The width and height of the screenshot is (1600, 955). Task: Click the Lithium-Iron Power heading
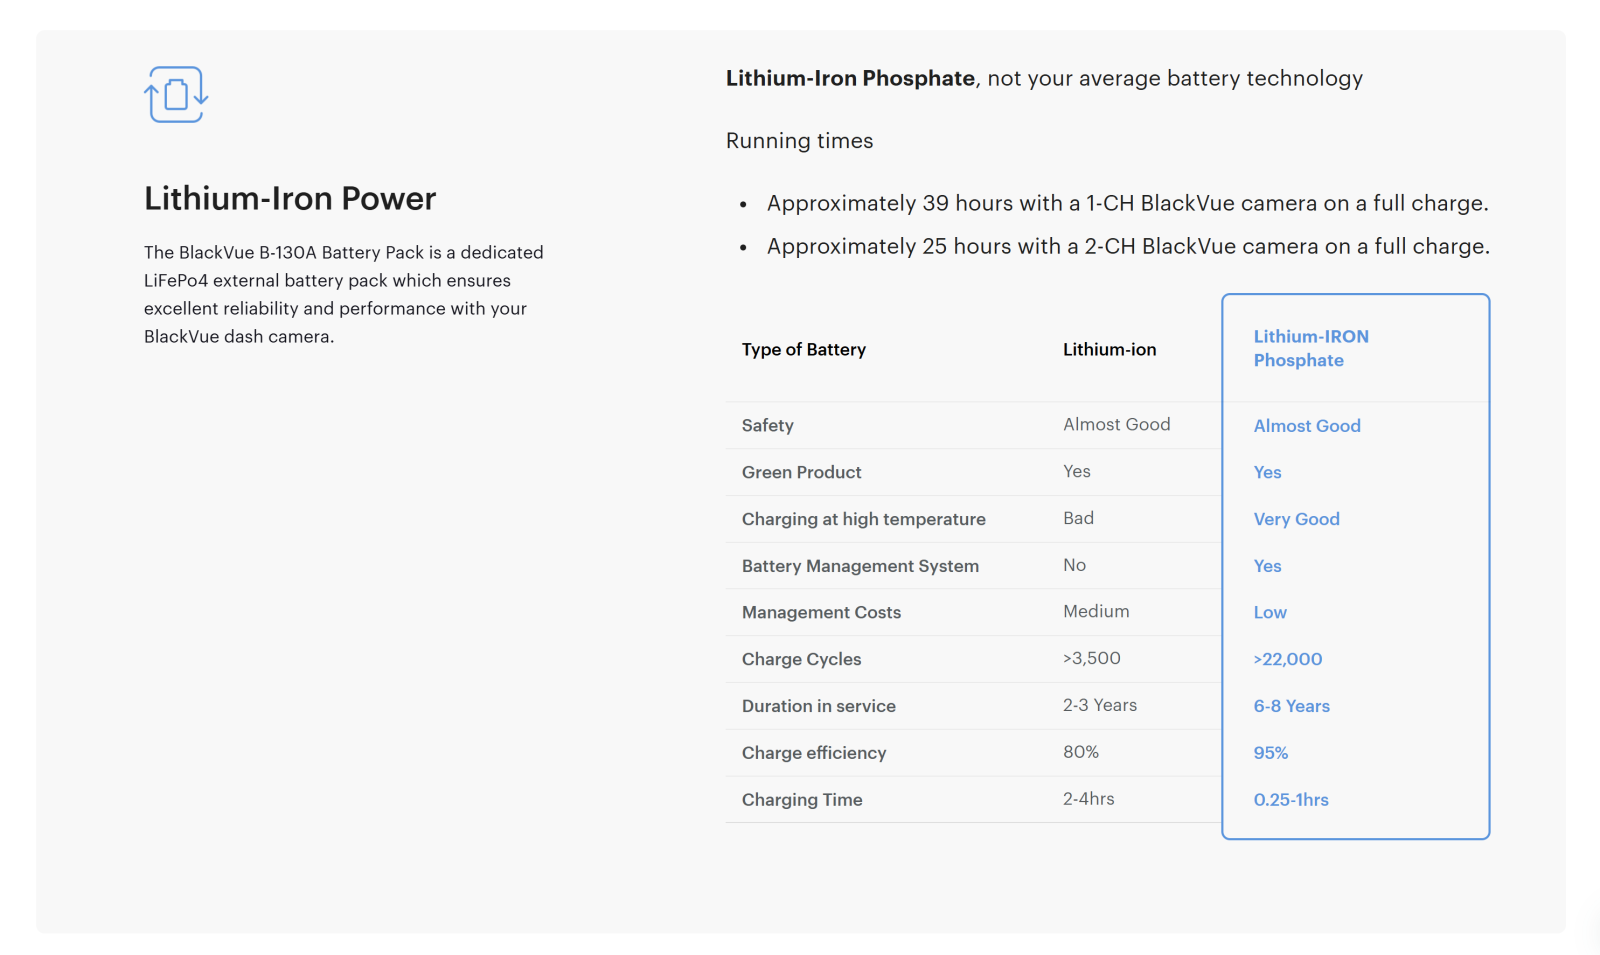pos(290,199)
